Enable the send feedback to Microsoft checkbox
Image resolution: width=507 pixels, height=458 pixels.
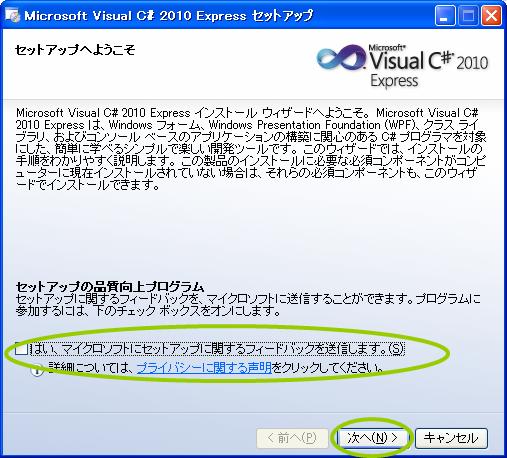22,349
